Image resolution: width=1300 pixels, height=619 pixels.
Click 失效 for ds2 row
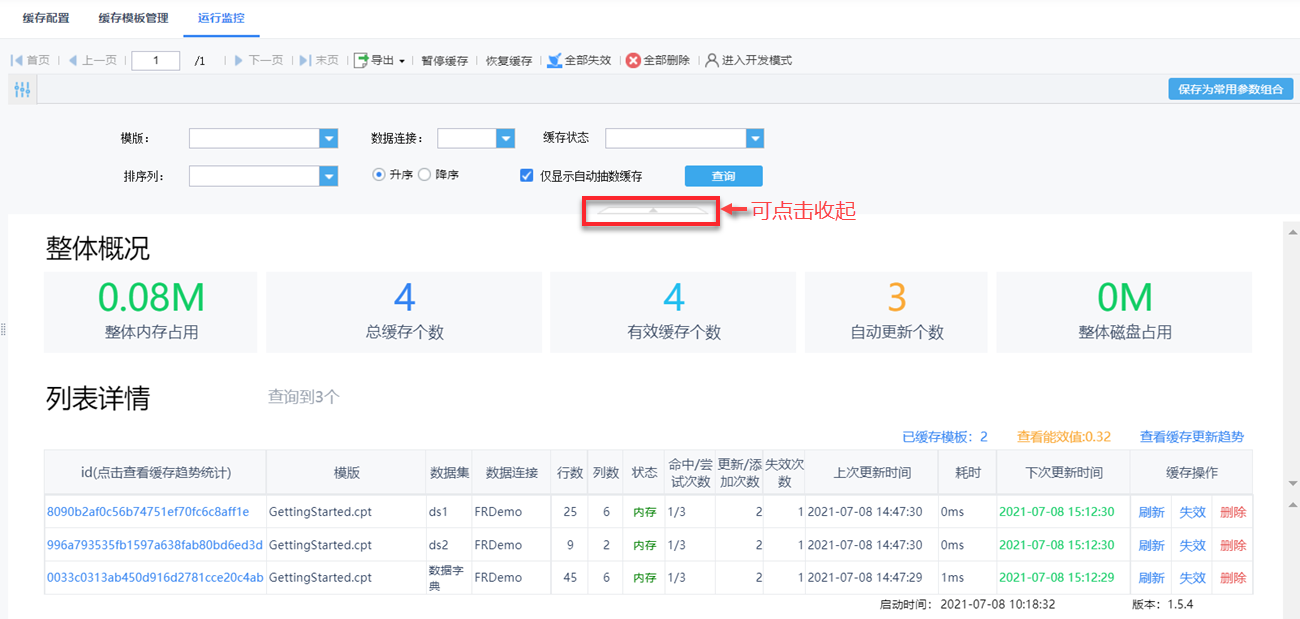click(1192, 545)
